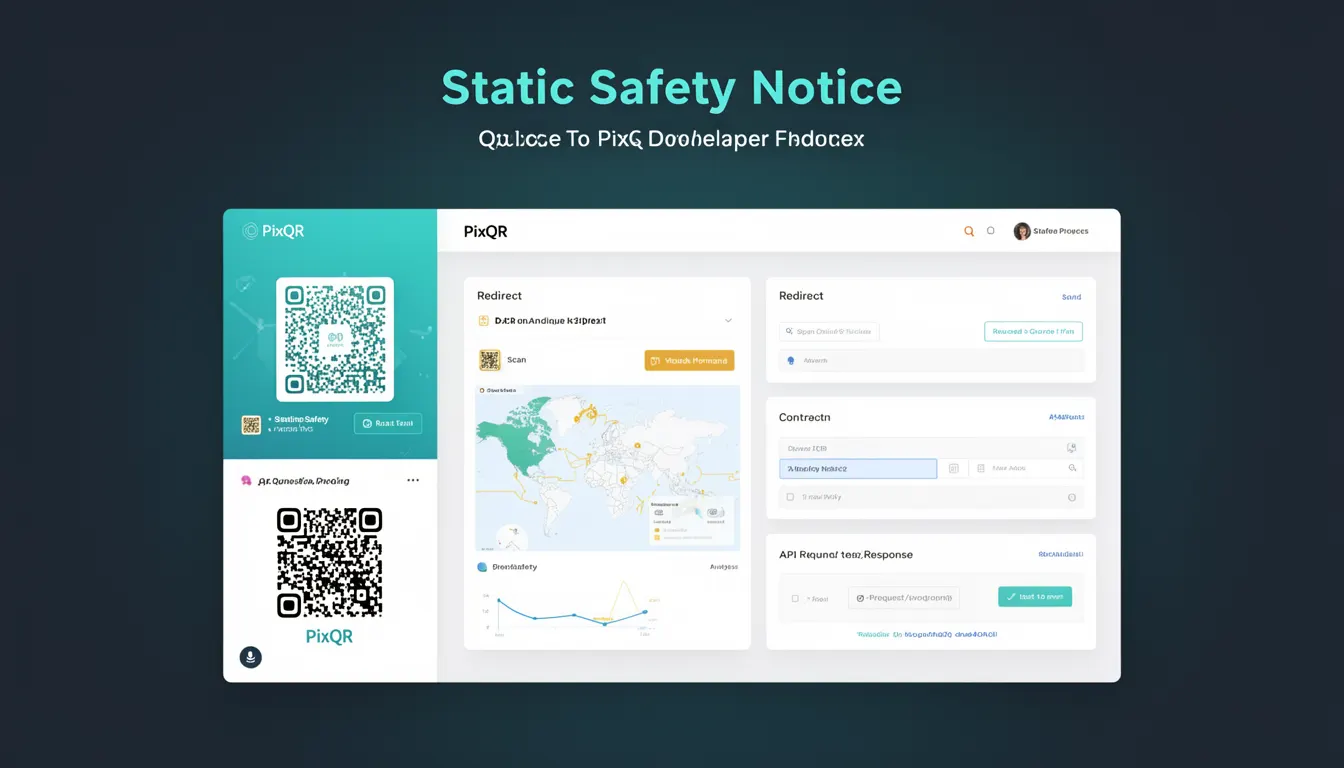Click the pink icon beside AI Question heading
Screen dimensions: 1344x768
[x=246, y=481]
